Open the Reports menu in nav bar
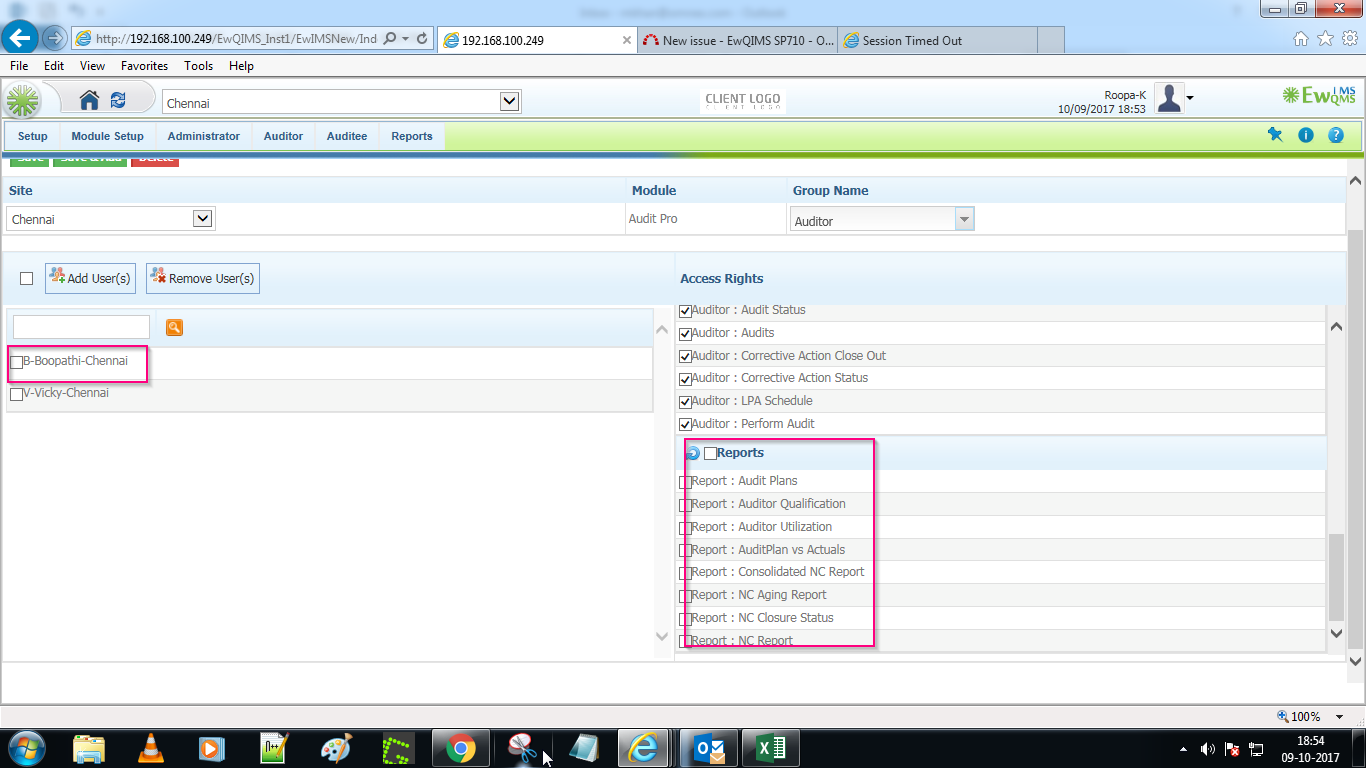This screenshot has width=1366, height=768. click(412, 136)
